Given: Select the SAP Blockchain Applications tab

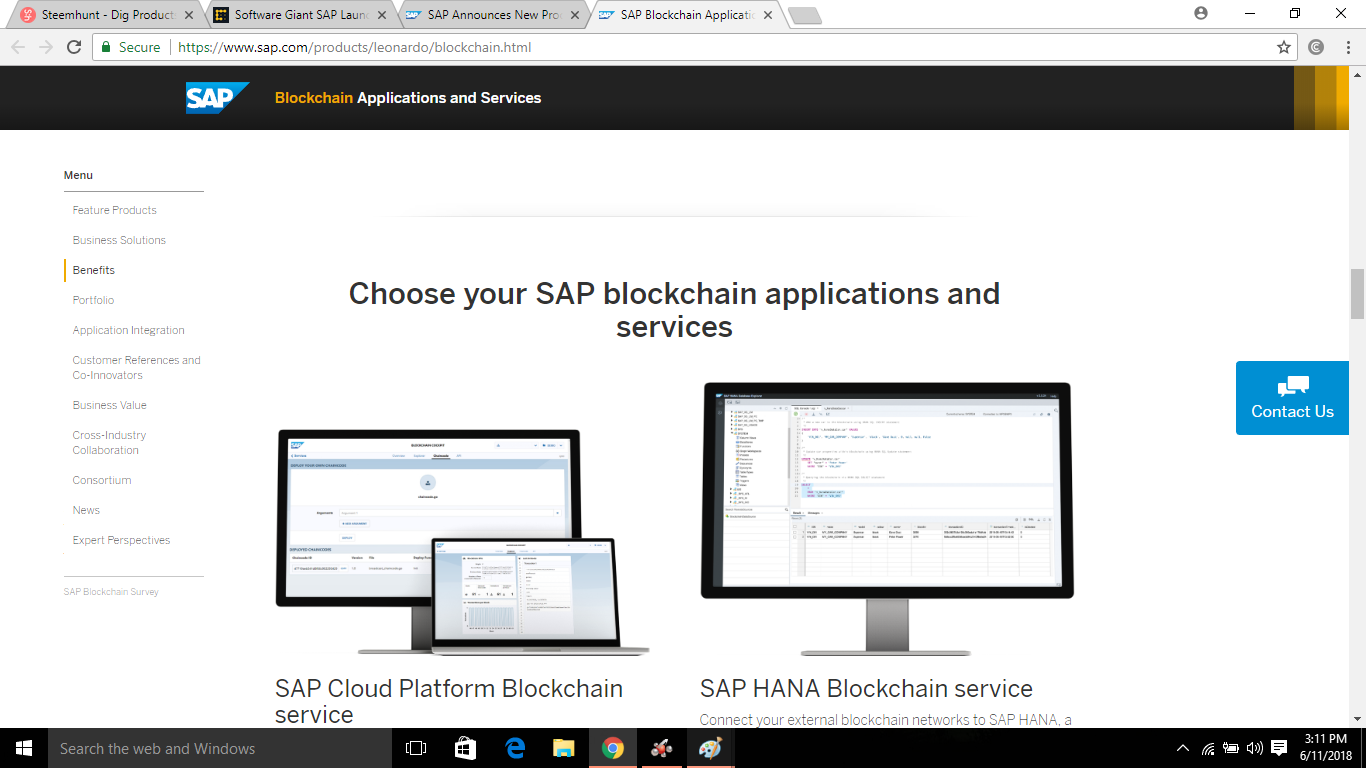Looking at the screenshot, I should click(687, 15).
